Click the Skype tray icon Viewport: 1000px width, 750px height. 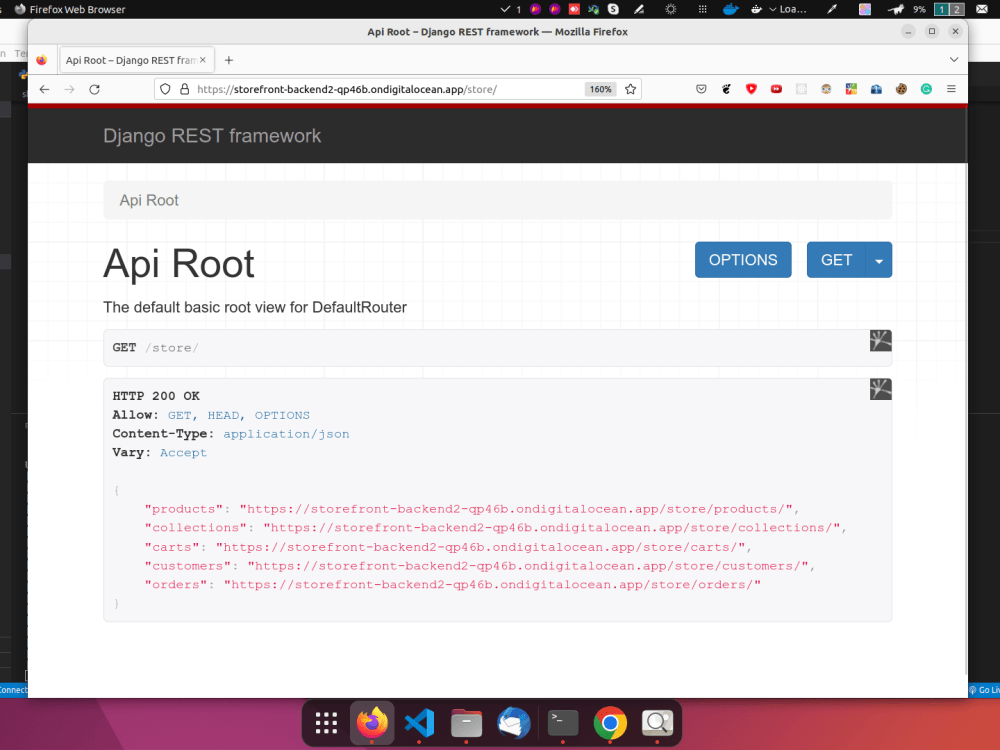click(x=613, y=9)
